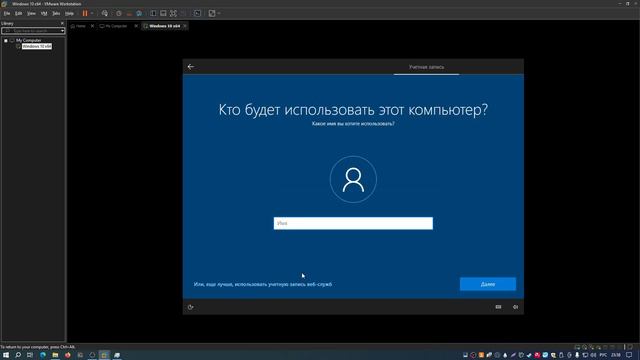This screenshot has height=360, width=640.
Task: Open the VM menu
Action: [44, 13]
